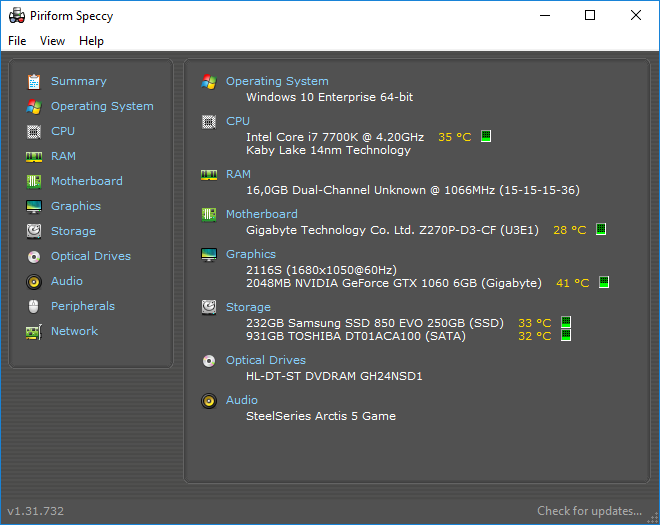Image resolution: width=660 pixels, height=525 pixels.
Task: Click the 41 °C graphics temperature value
Action: [x=572, y=283]
